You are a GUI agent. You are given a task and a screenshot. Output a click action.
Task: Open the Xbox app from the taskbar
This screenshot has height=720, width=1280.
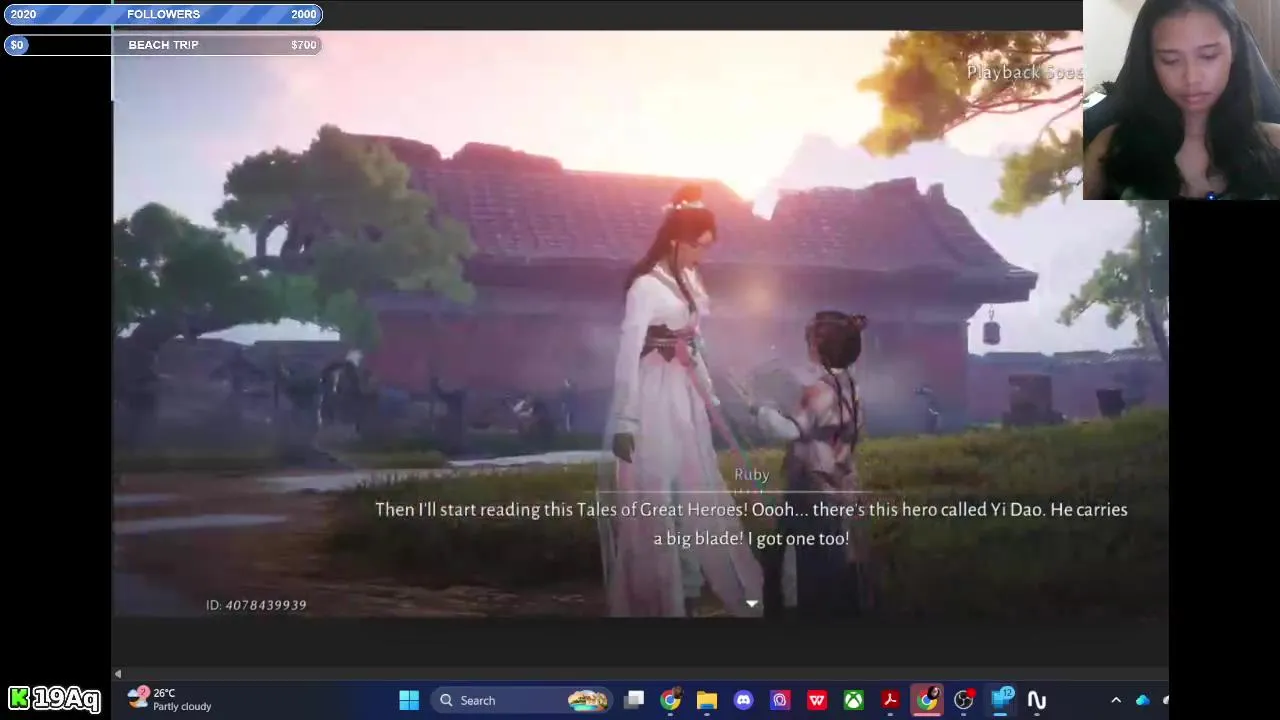pos(853,700)
